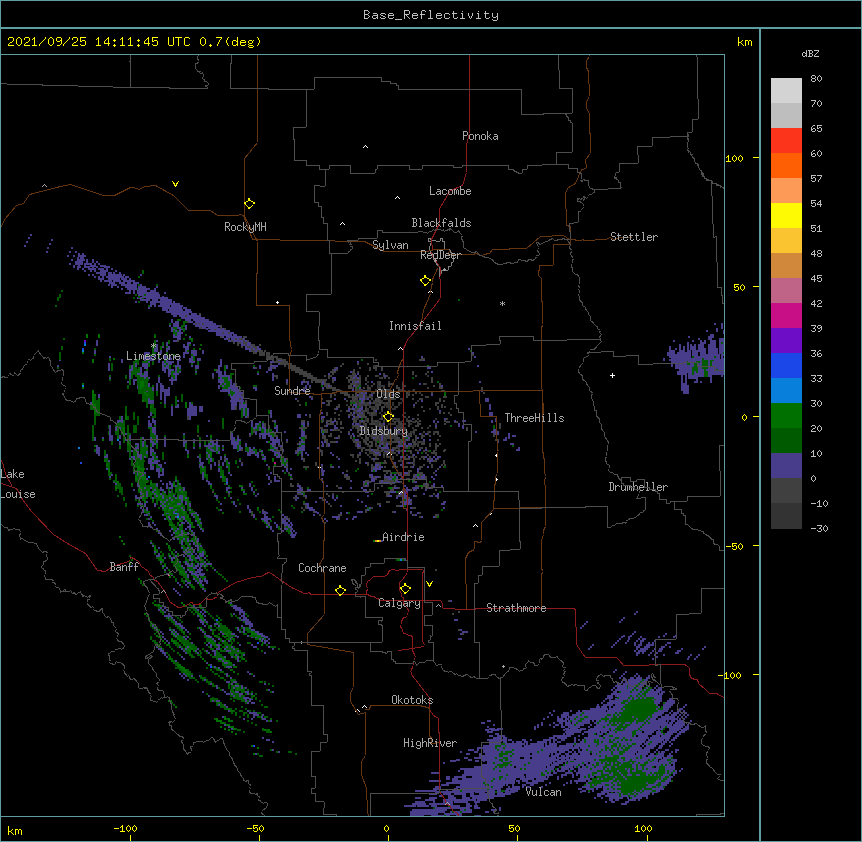
Task: Click the Didsbury town label
Action: (384, 431)
